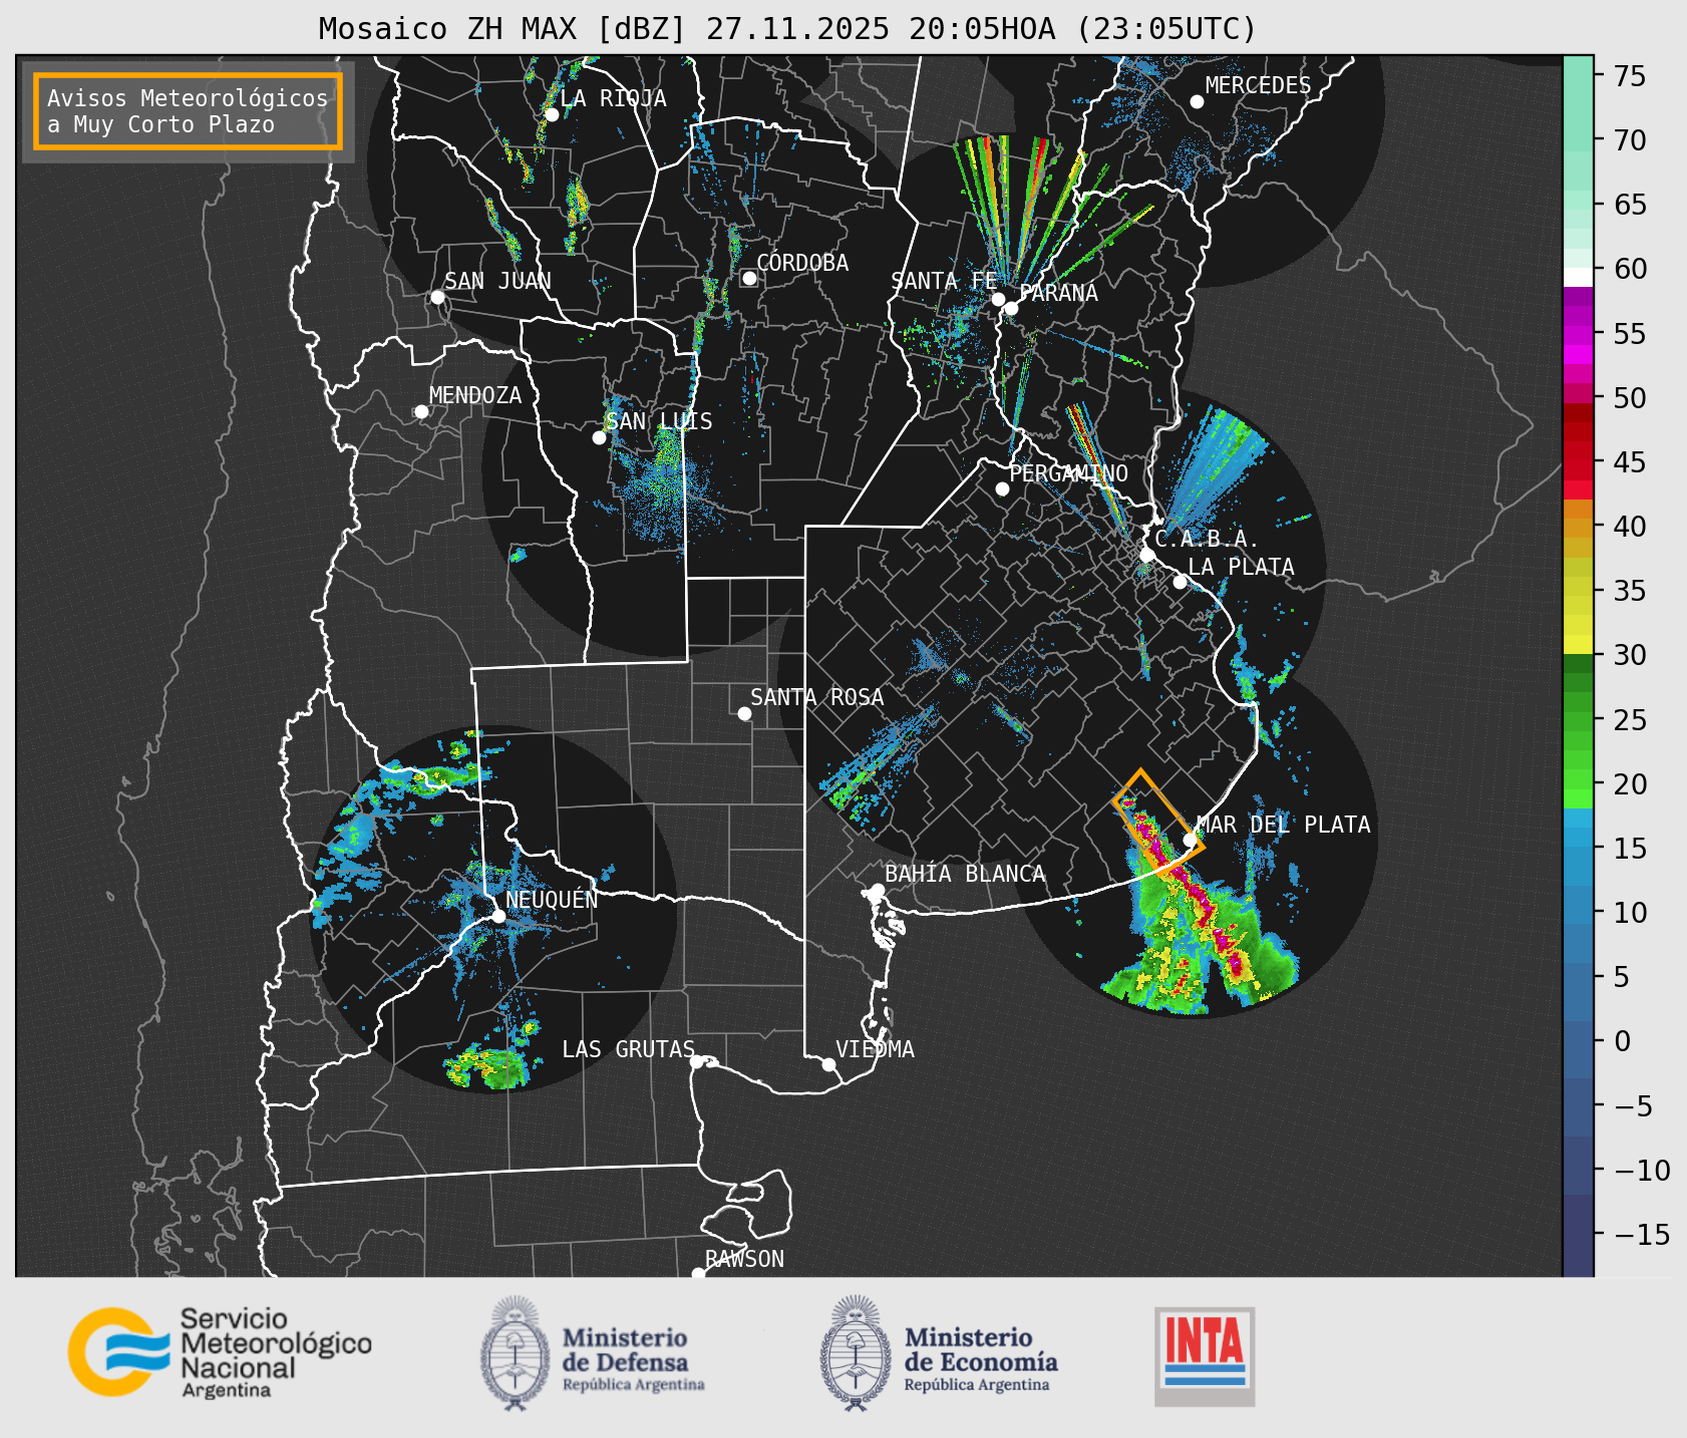Click the white 60 dBZ band on colorbar
This screenshot has width=1687, height=1438.
click(1577, 276)
